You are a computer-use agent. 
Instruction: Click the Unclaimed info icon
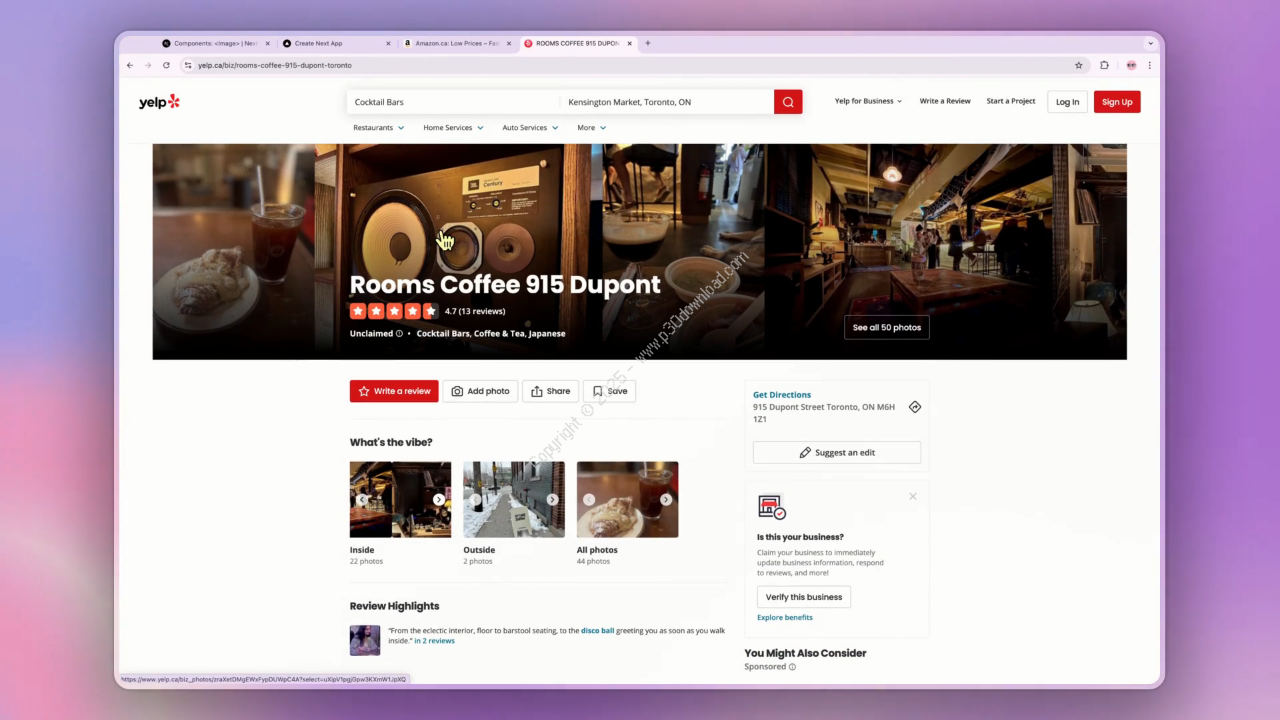(x=399, y=334)
